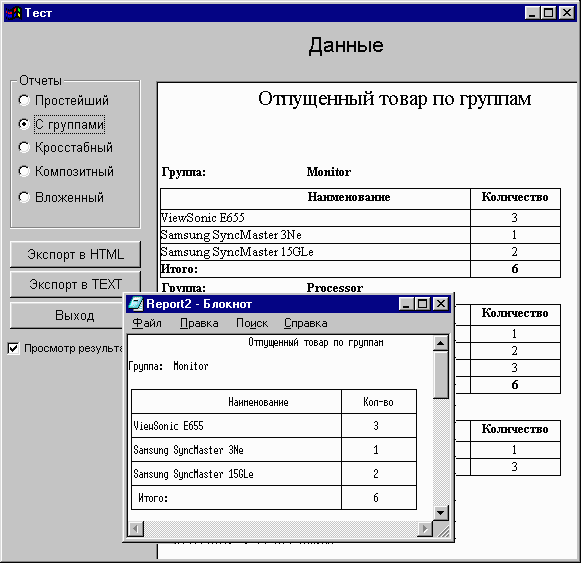The image size is (581, 563).
Task: Click the Processor group name in the Тест report
Action: pos(335,288)
